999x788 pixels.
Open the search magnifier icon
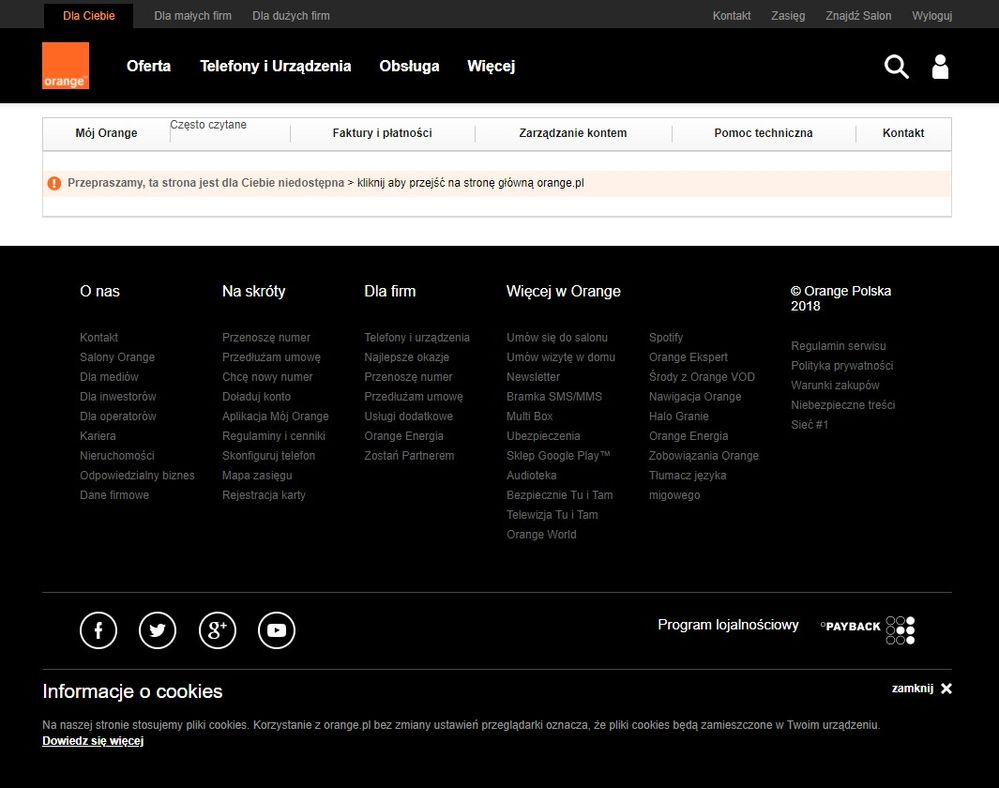pyautogui.click(x=896, y=67)
